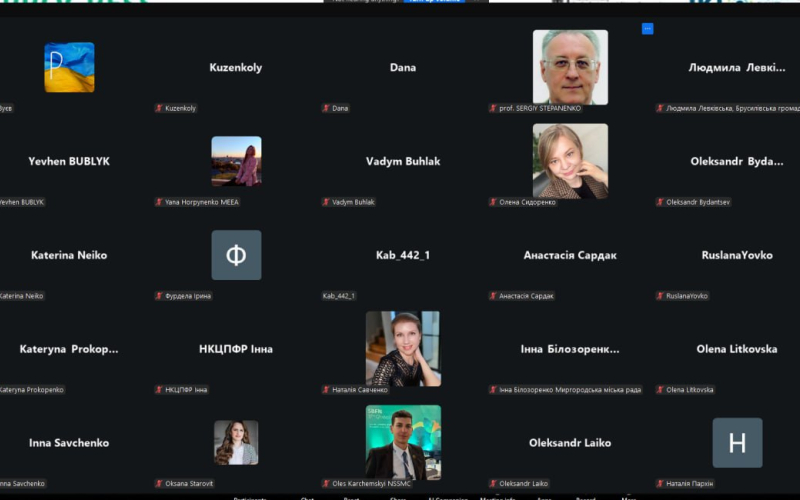Click muted mic icon for Олена Сидоренко
The height and width of the screenshot is (500, 800).
[493, 202]
